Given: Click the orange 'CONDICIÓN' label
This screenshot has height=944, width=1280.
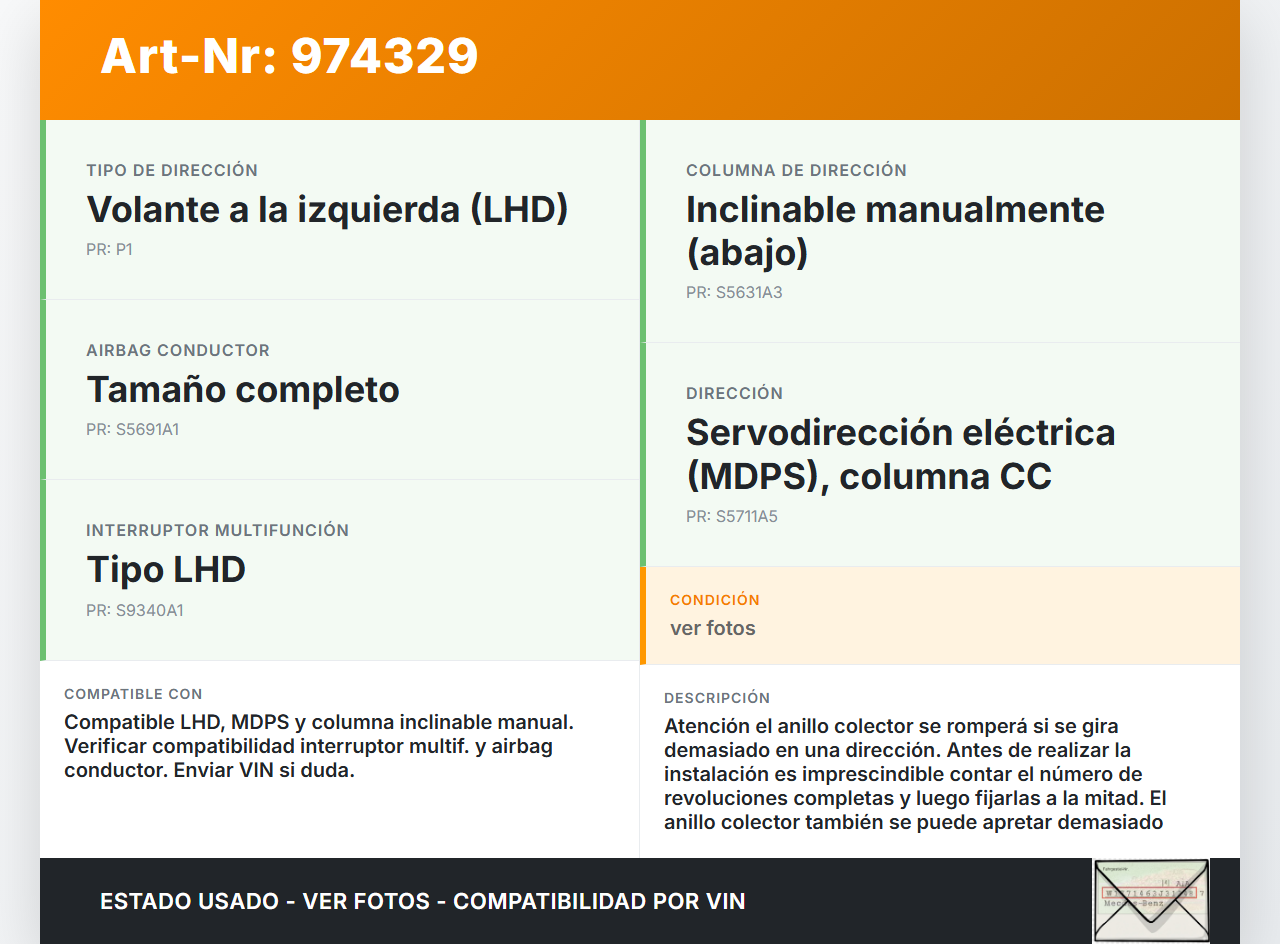Looking at the screenshot, I should (715, 600).
